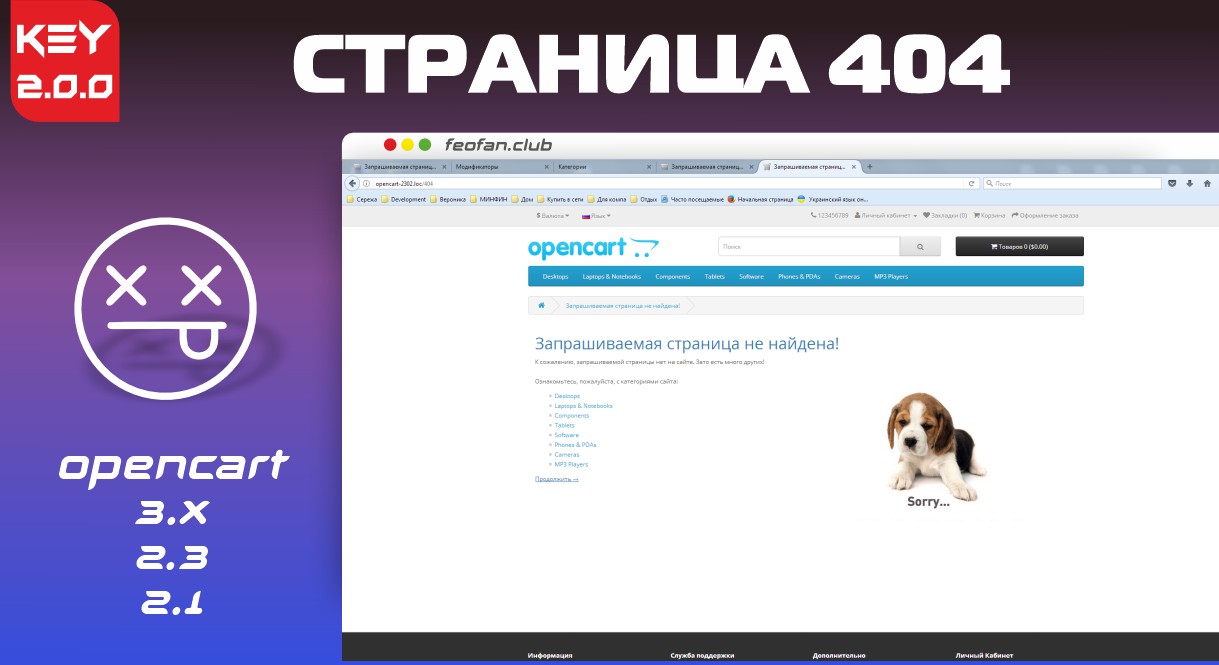Click Cameras in the category list

tap(566, 454)
